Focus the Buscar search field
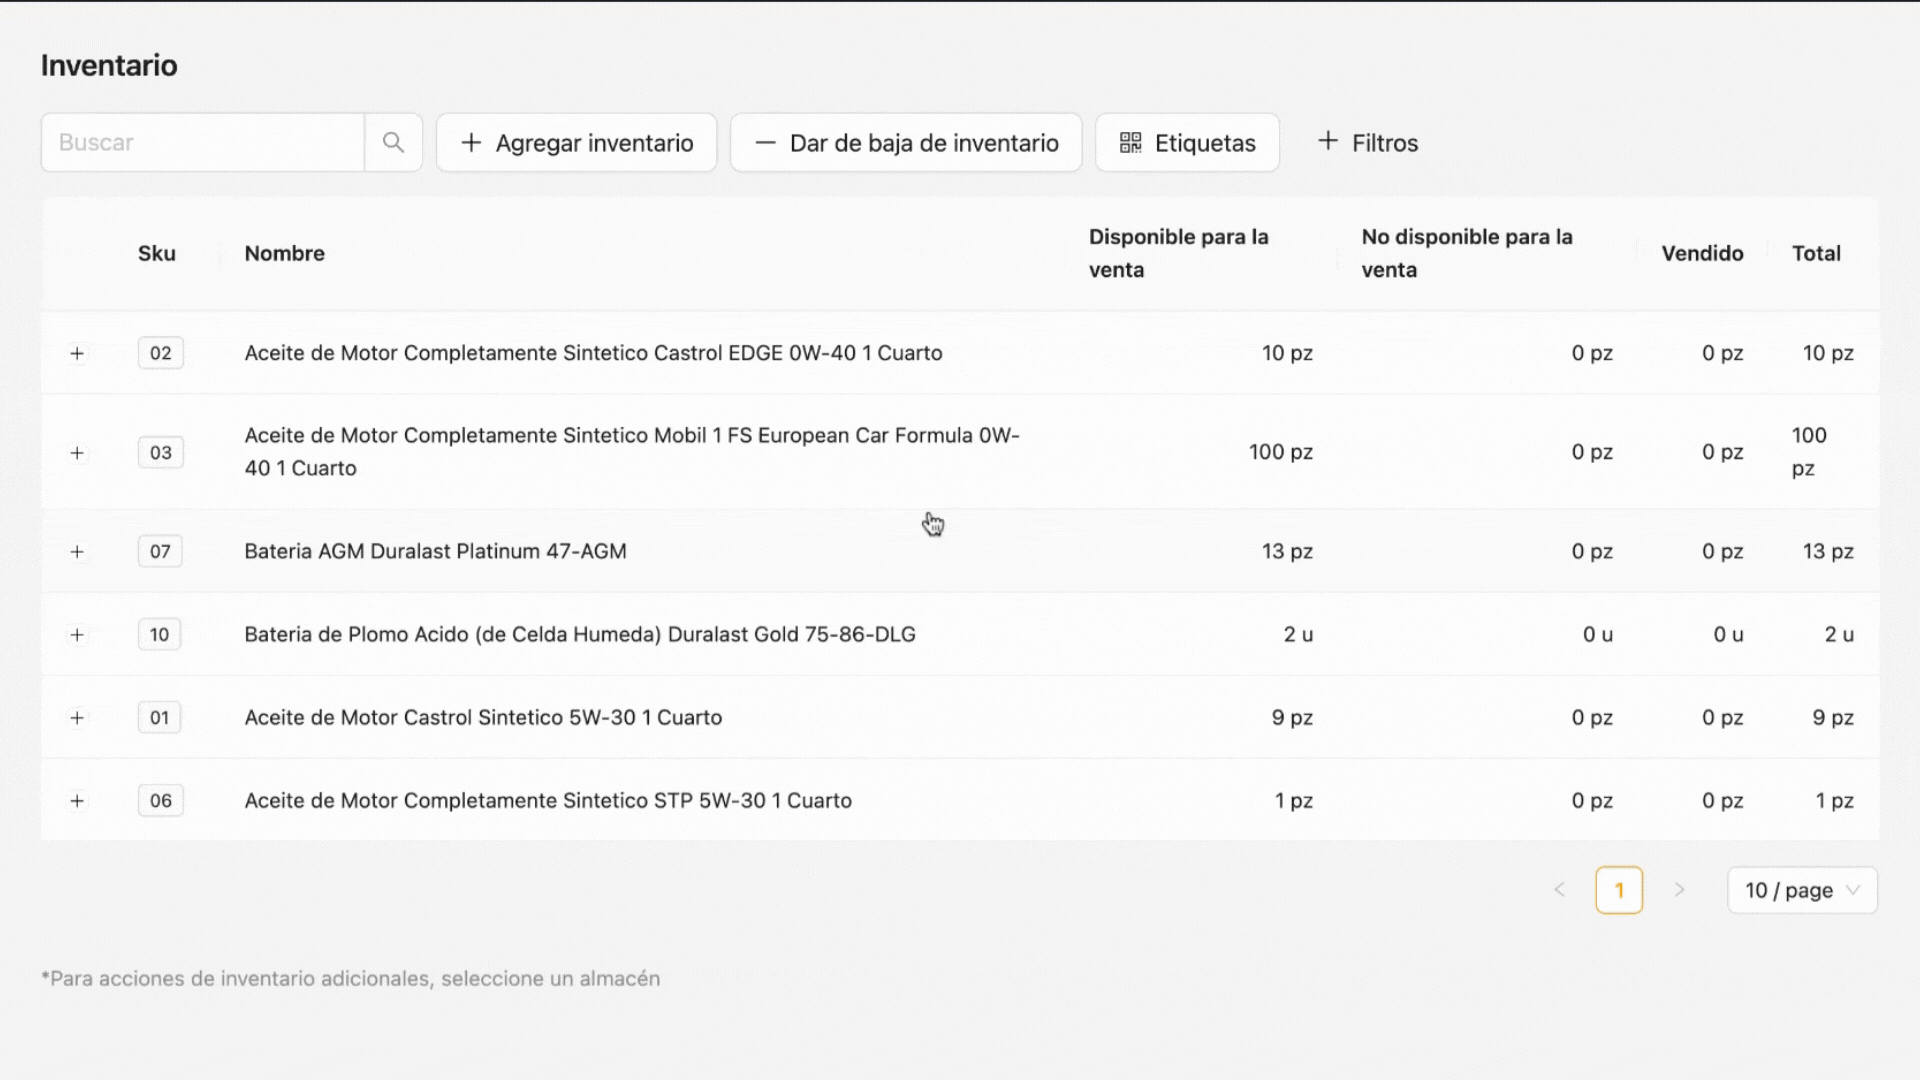Screen dimensions: 1920x1080 tap(203, 142)
